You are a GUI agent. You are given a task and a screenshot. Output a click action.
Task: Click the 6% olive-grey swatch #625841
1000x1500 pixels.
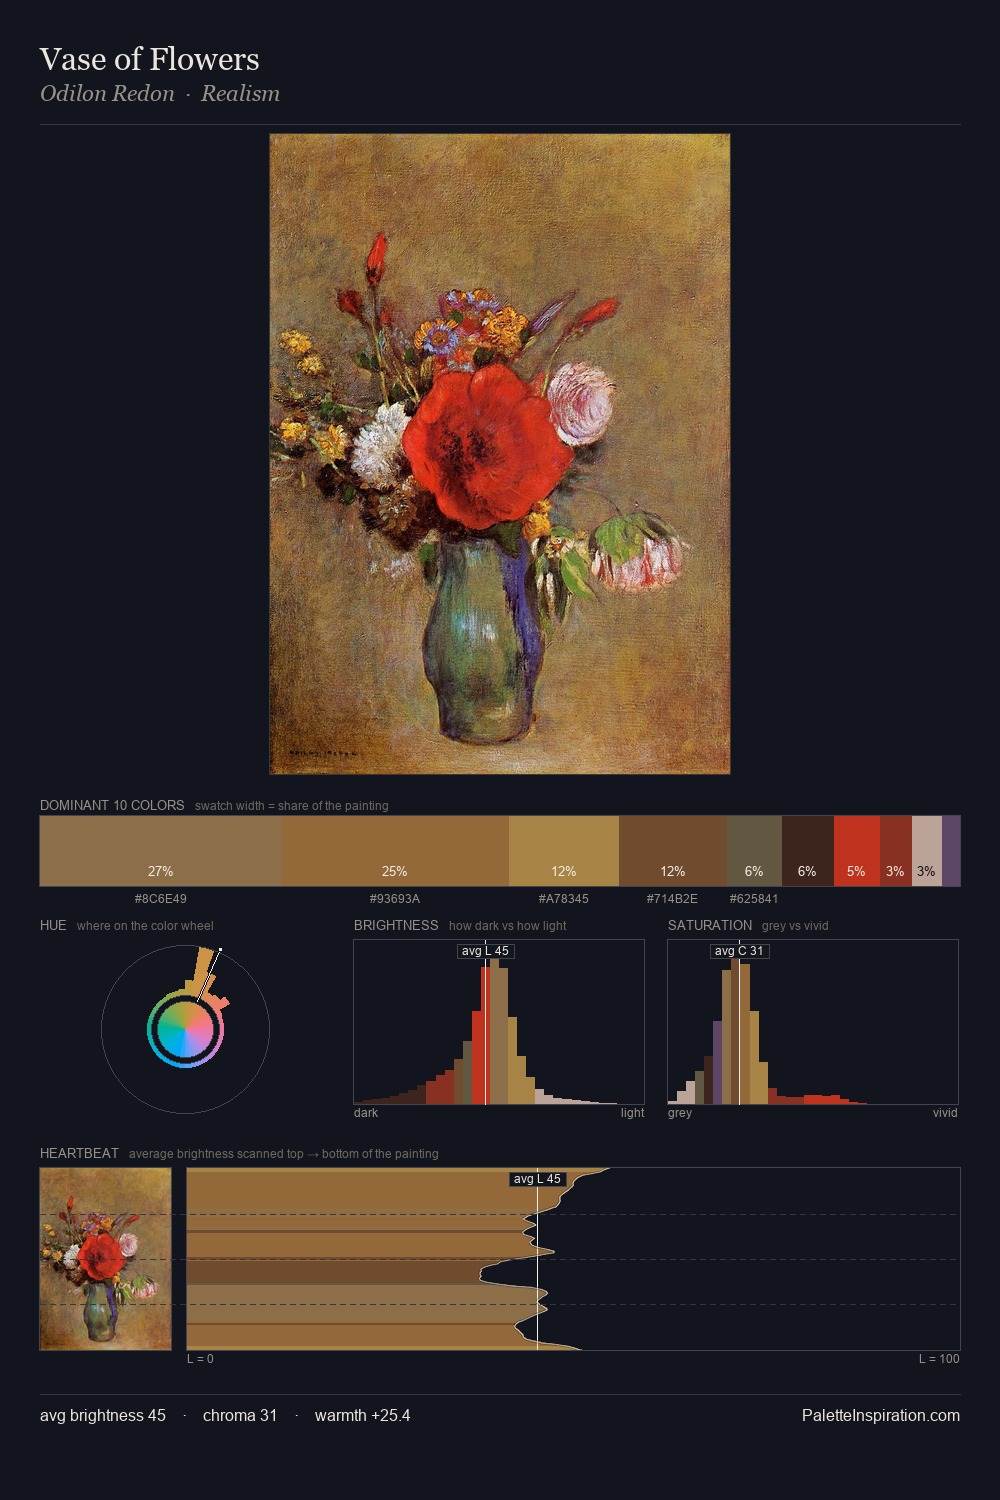click(x=754, y=851)
